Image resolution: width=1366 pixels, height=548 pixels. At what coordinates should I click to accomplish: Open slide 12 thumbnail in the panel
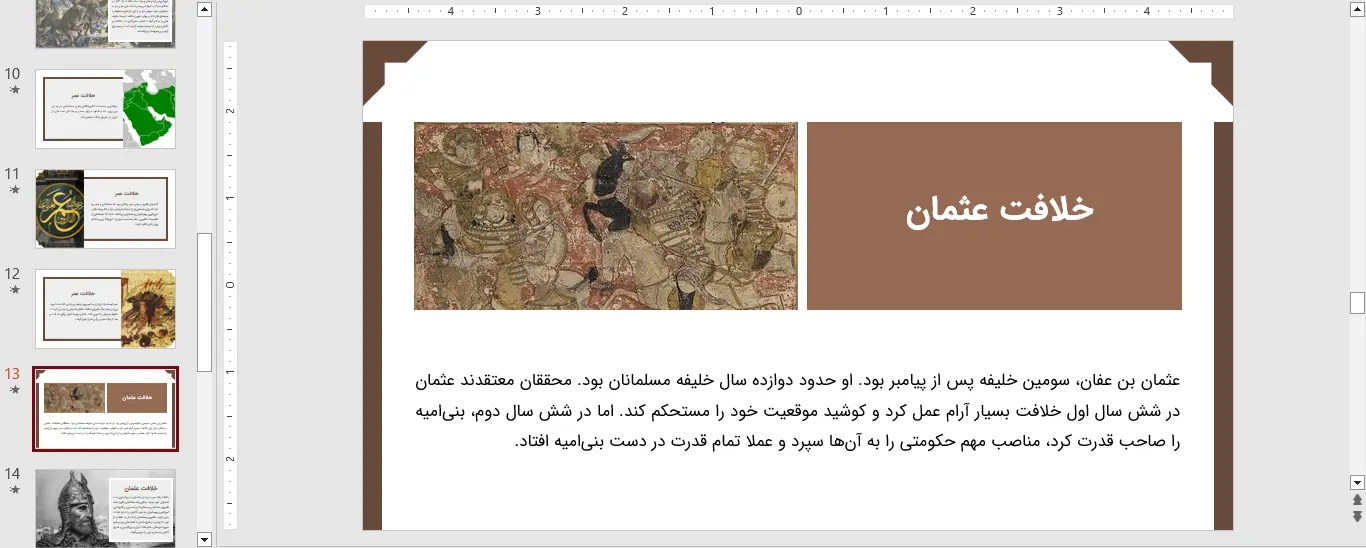point(106,309)
